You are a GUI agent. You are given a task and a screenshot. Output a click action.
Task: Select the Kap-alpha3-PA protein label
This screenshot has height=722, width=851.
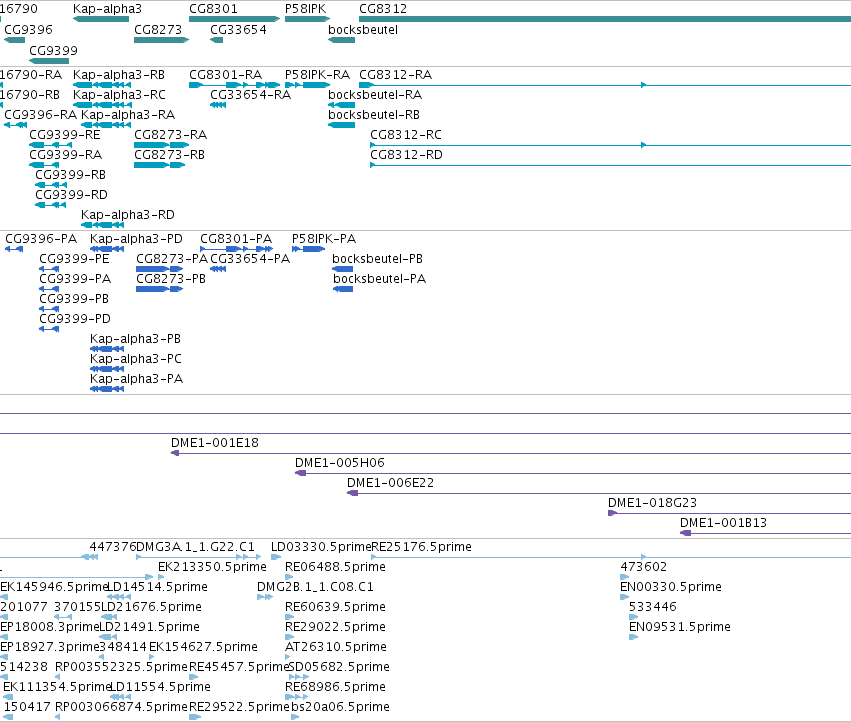[x=136, y=378]
